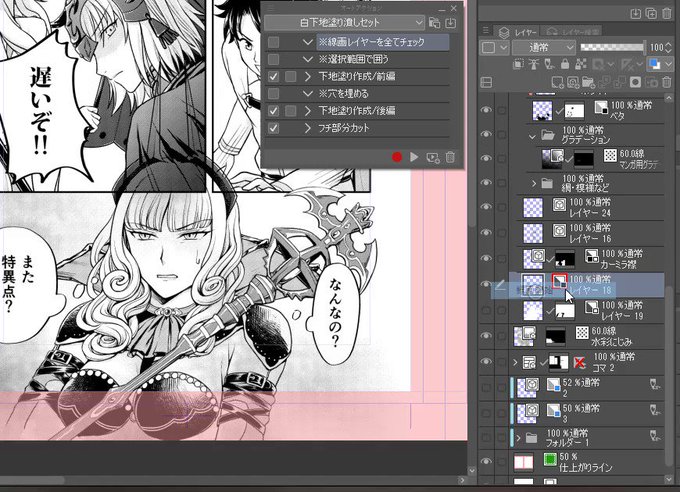Image resolution: width=680 pixels, height=492 pixels.
Task: Import an auto action set
Action: tap(451, 23)
